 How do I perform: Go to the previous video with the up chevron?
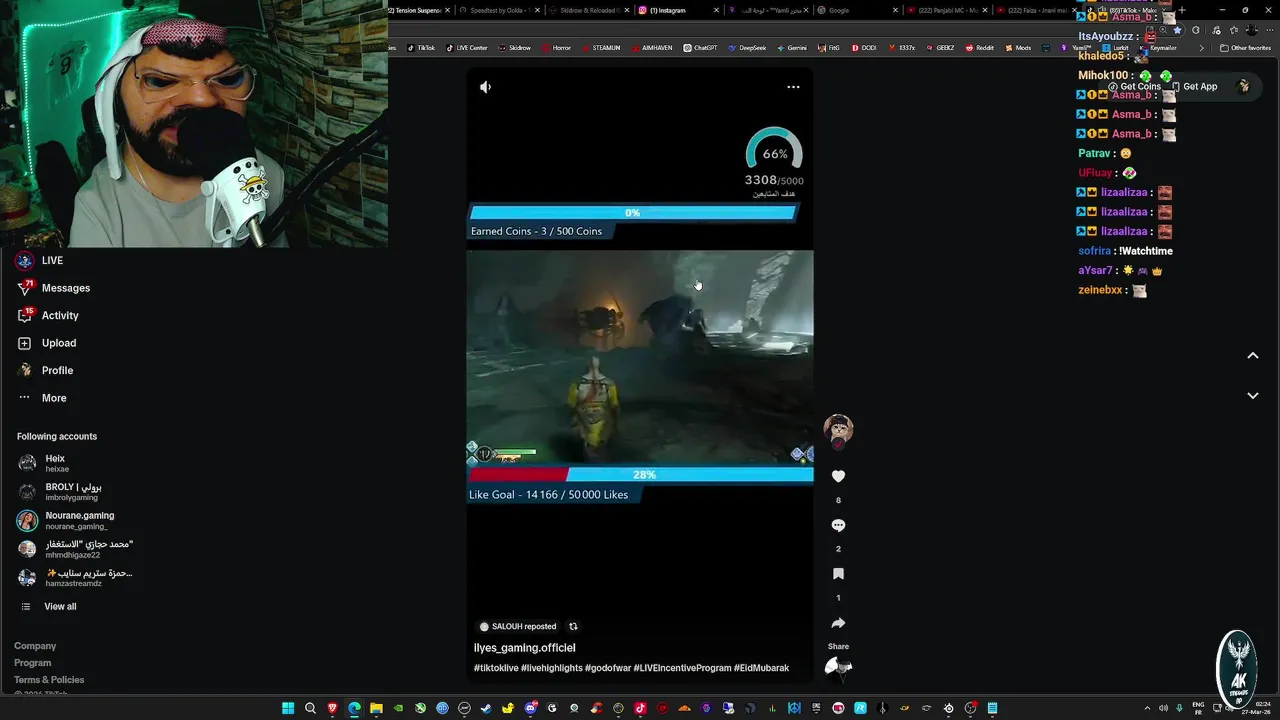point(1252,356)
